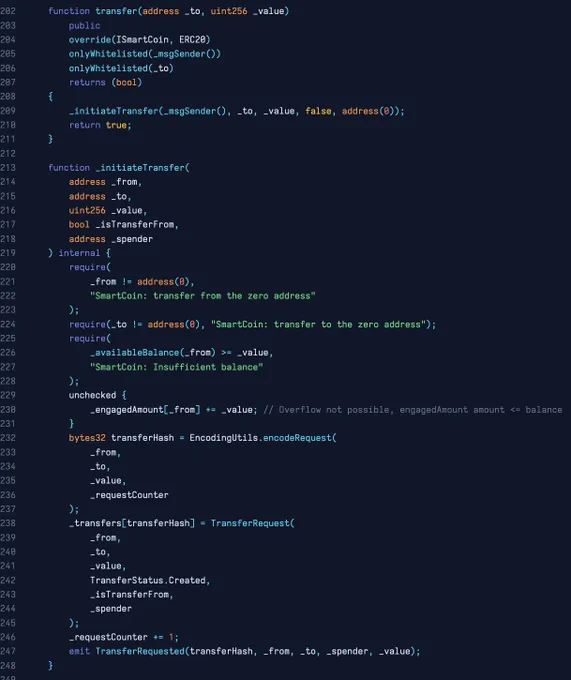Click 'TransferRequest(' constructor call
Image resolution: width=571 pixels, height=680 pixels.
point(252,523)
